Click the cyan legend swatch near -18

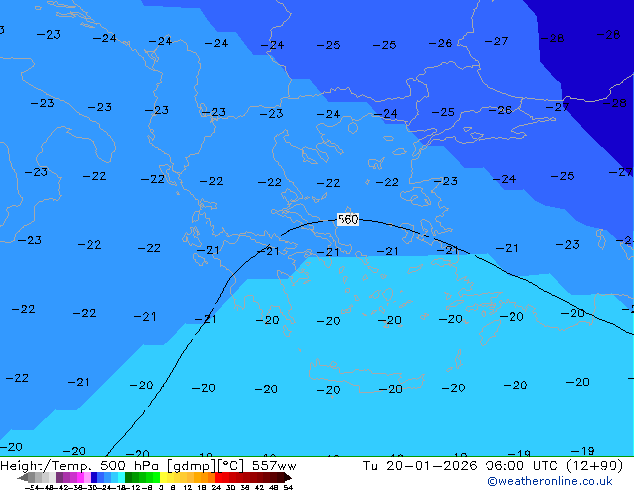coord(122,477)
